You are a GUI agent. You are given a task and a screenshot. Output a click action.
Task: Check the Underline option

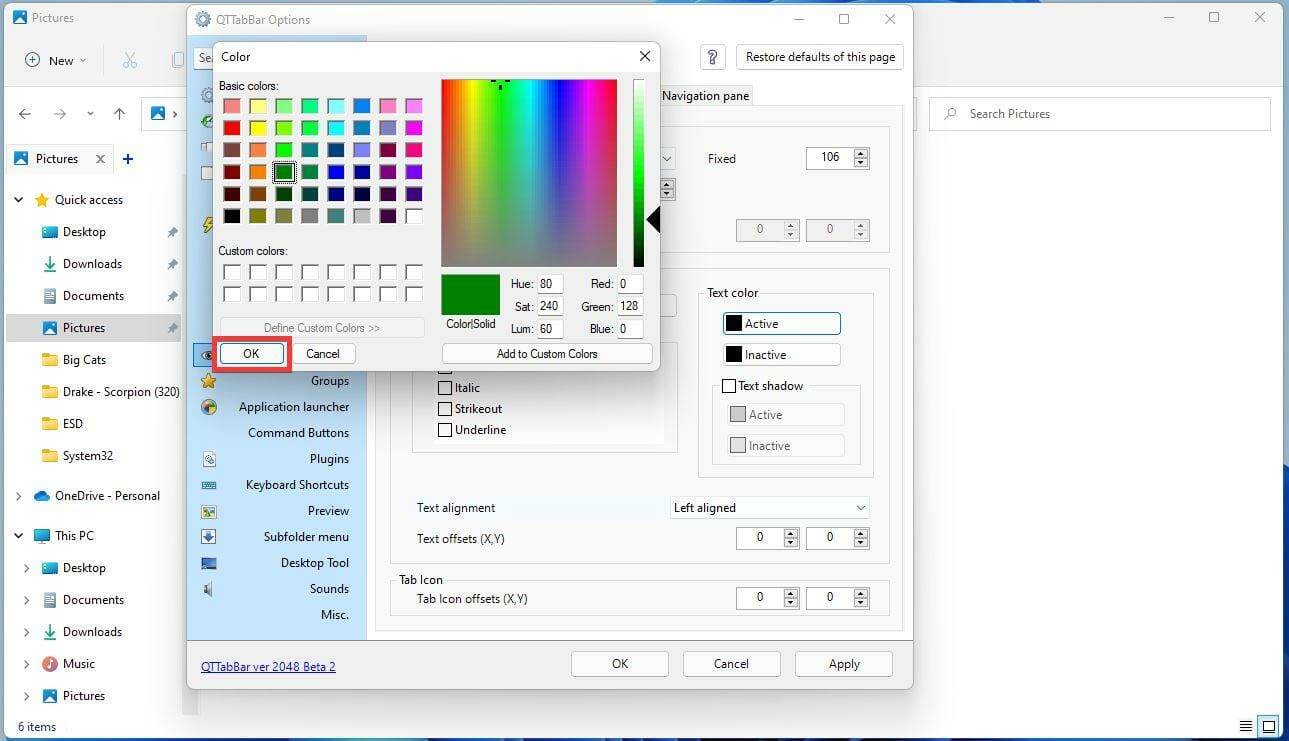pos(445,430)
